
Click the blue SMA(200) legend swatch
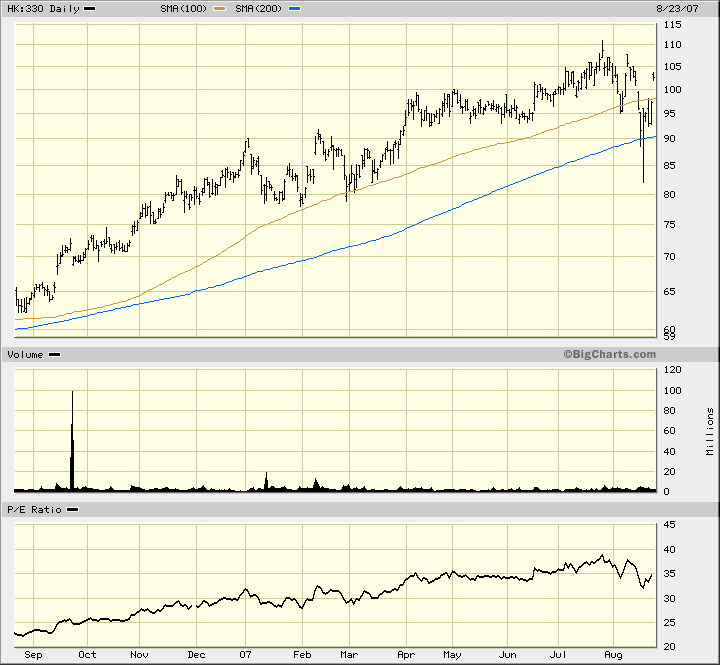[x=294, y=9]
